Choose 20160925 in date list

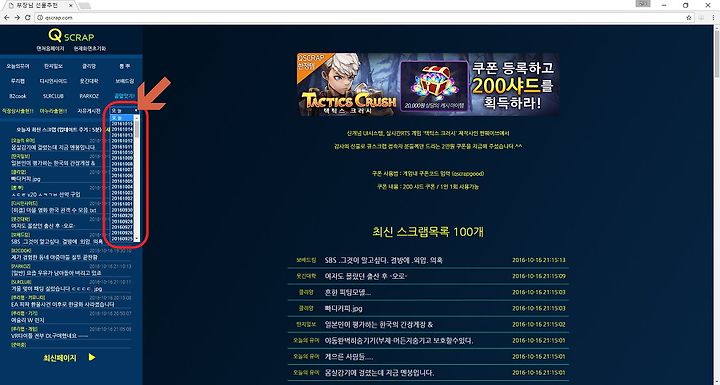point(122,238)
